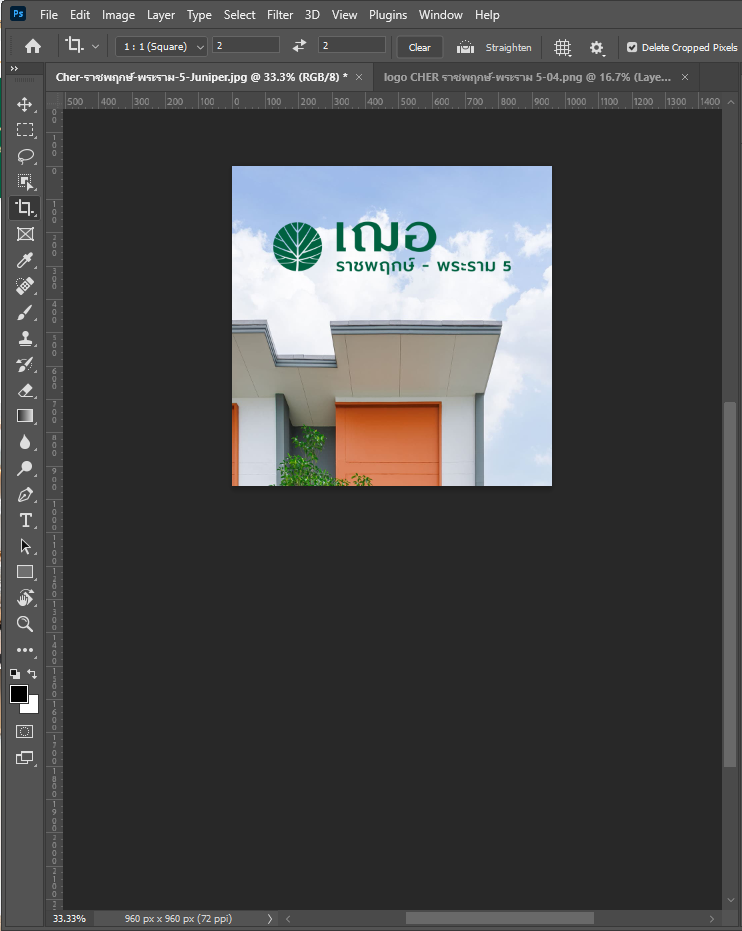Open the Image menu

(x=118, y=15)
